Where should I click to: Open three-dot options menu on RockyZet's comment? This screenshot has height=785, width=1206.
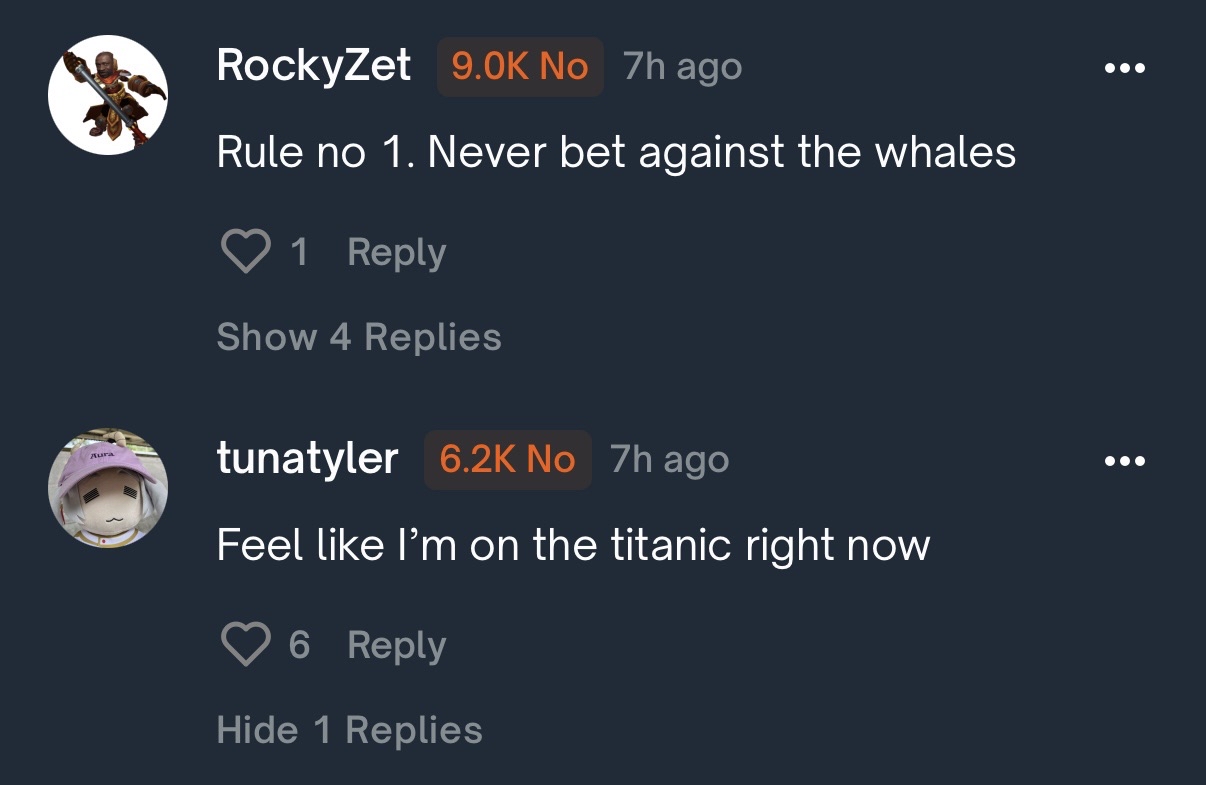[1124, 69]
